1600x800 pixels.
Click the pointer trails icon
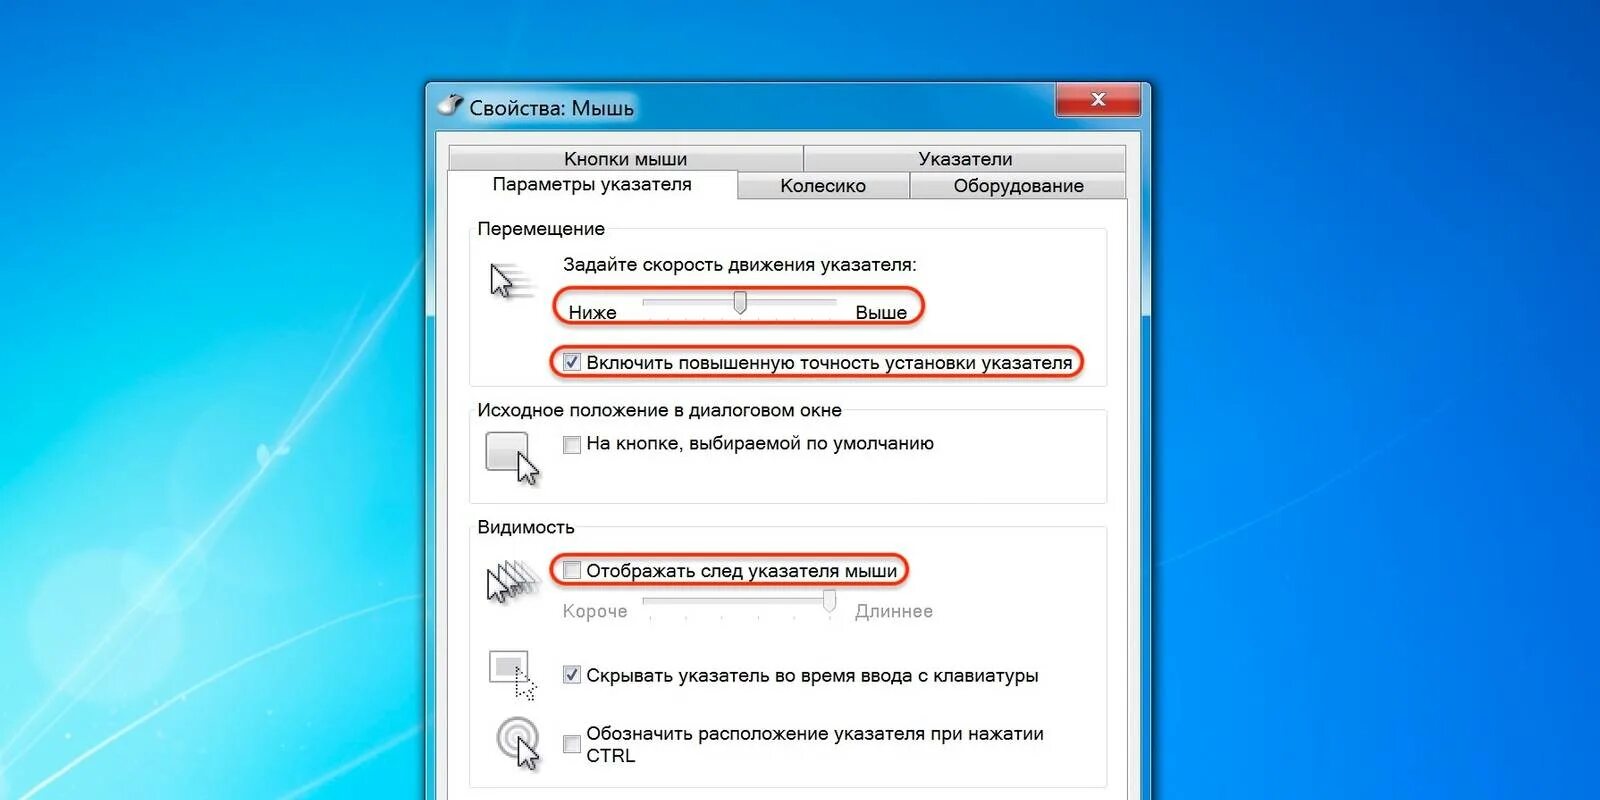tap(512, 582)
